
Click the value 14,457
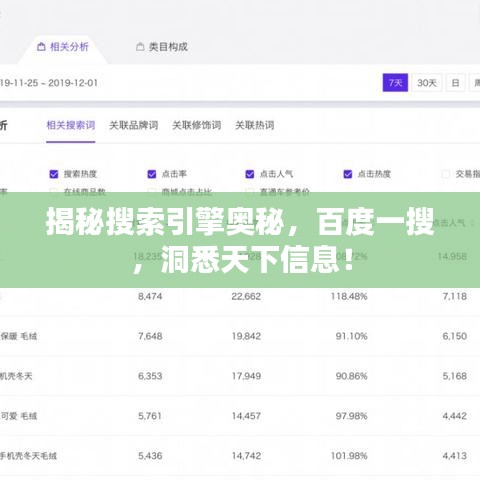click(x=246, y=416)
